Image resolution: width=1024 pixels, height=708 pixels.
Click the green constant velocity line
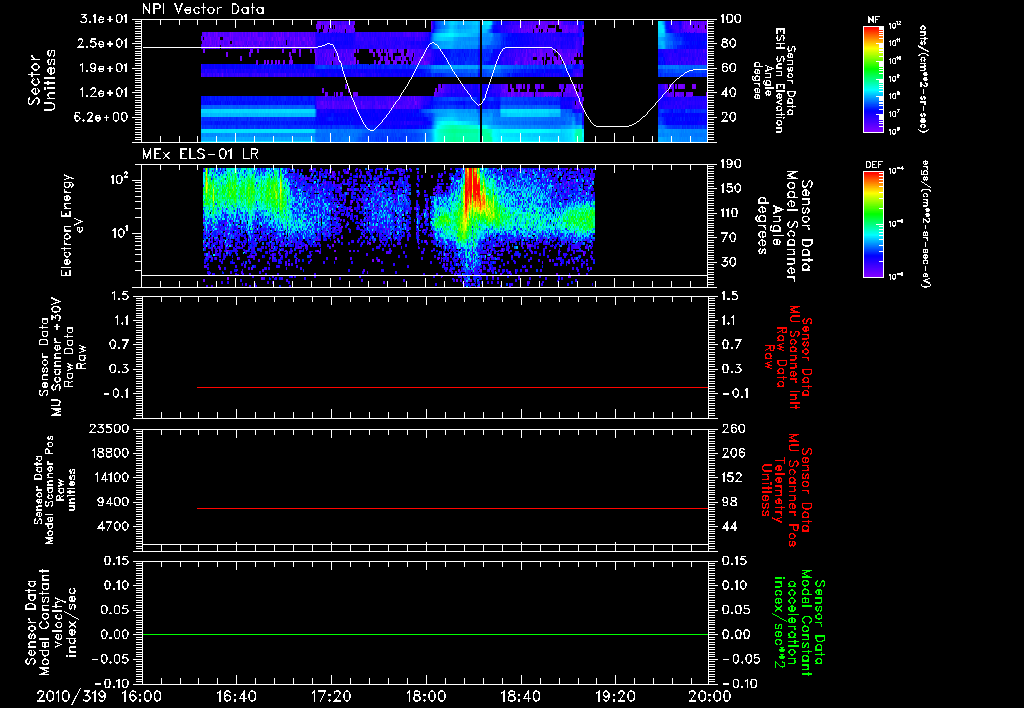(x=424, y=634)
